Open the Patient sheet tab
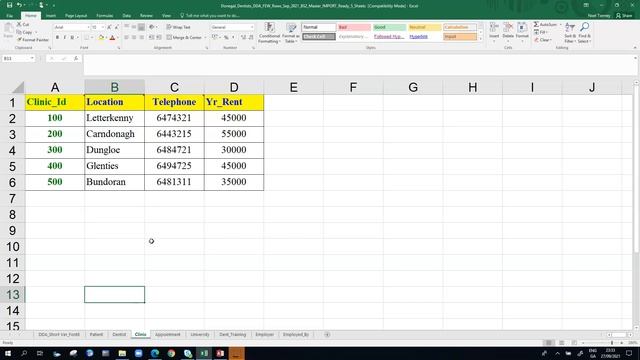 [x=96, y=334]
